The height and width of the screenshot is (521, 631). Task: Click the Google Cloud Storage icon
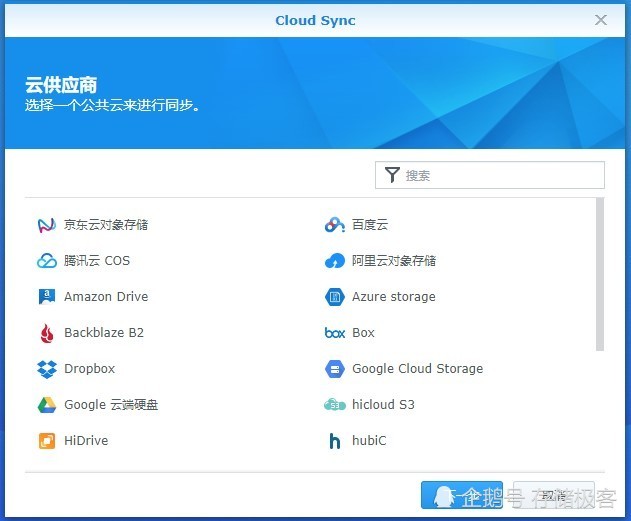(335, 369)
